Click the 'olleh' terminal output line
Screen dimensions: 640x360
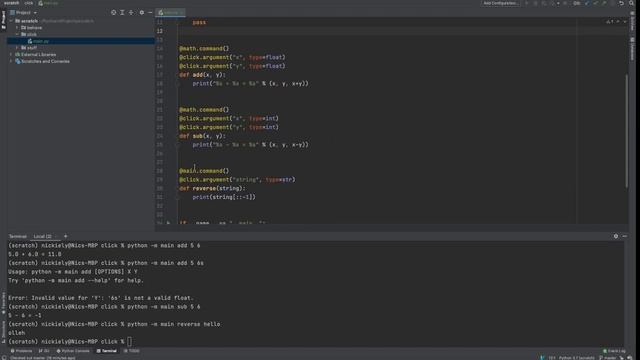click(17, 333)
